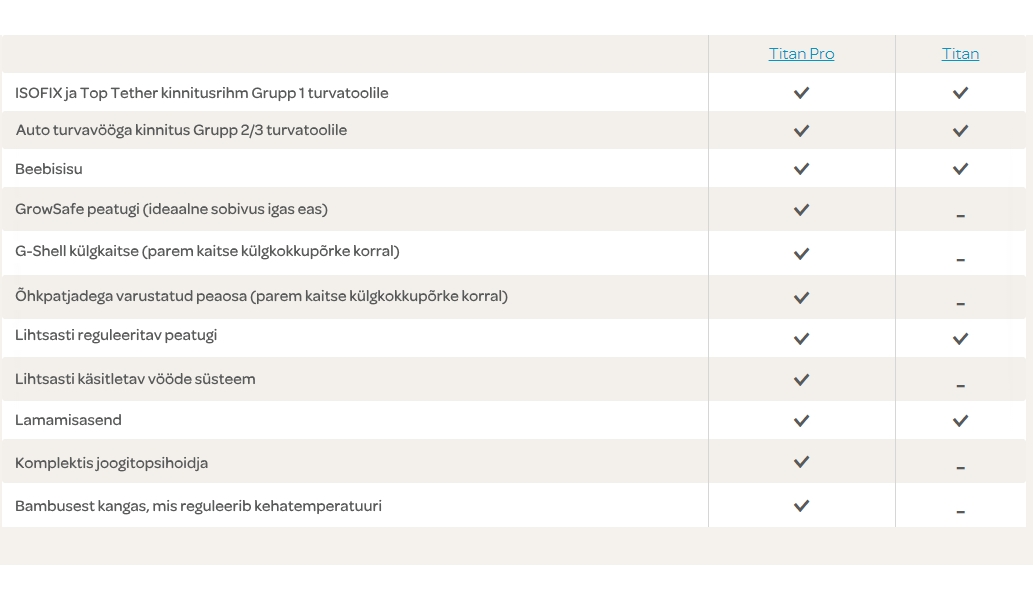Click Titan Pro checkmark for Beebisisu

click(x=801, y=169)
